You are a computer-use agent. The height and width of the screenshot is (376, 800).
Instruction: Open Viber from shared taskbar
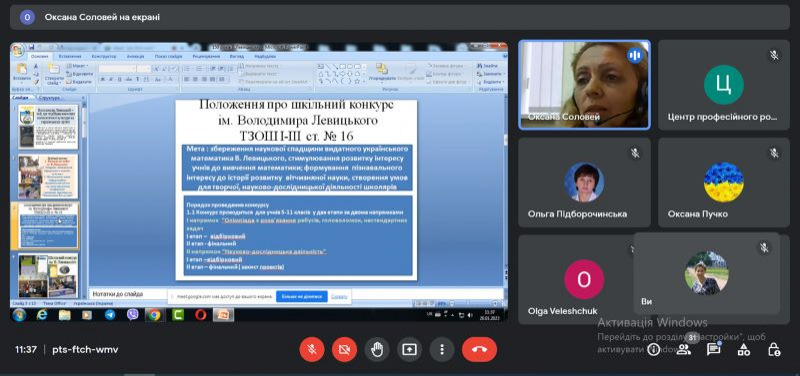point(132,315)
